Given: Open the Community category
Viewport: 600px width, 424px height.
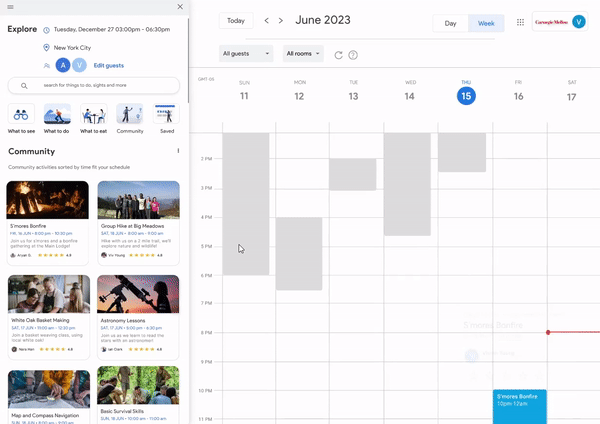Looking at the screenshot, I should pos(130,118).
